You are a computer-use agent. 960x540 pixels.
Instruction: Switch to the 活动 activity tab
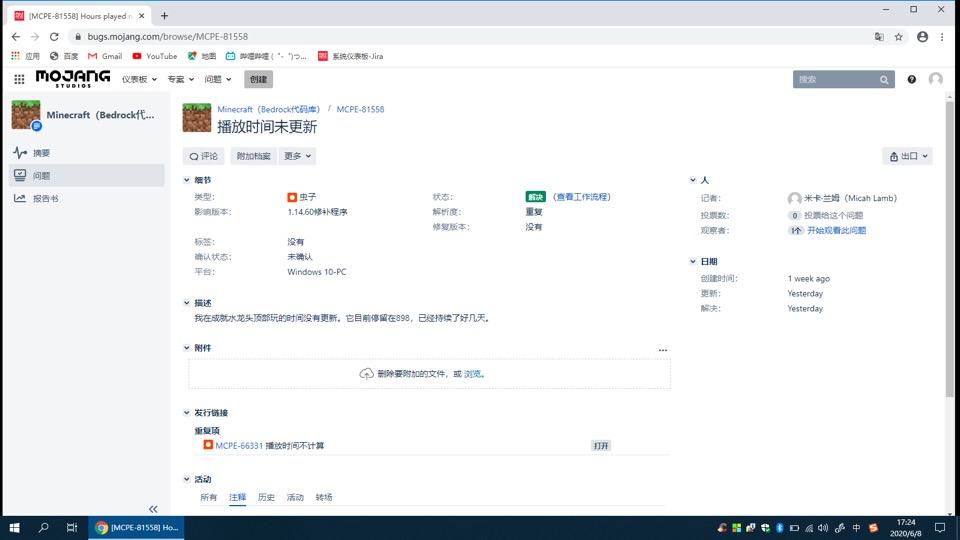pos(295,497)
